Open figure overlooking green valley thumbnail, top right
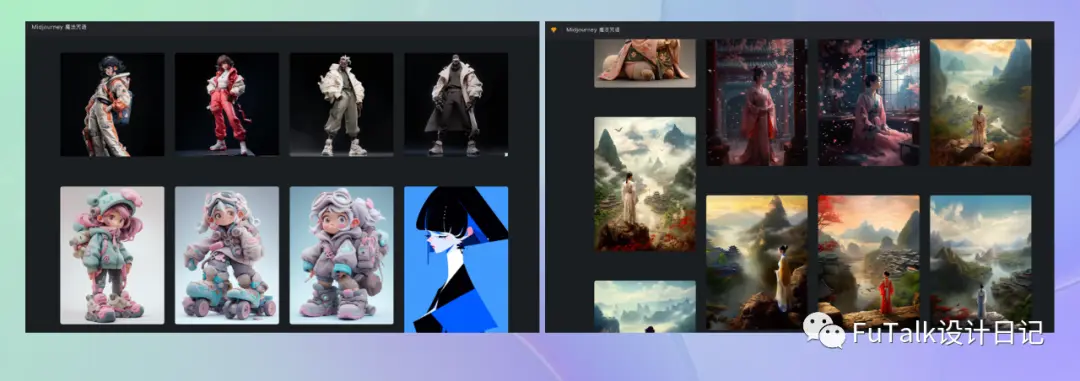This screenshot has width=1080, height=381. (x=981, y=102)
